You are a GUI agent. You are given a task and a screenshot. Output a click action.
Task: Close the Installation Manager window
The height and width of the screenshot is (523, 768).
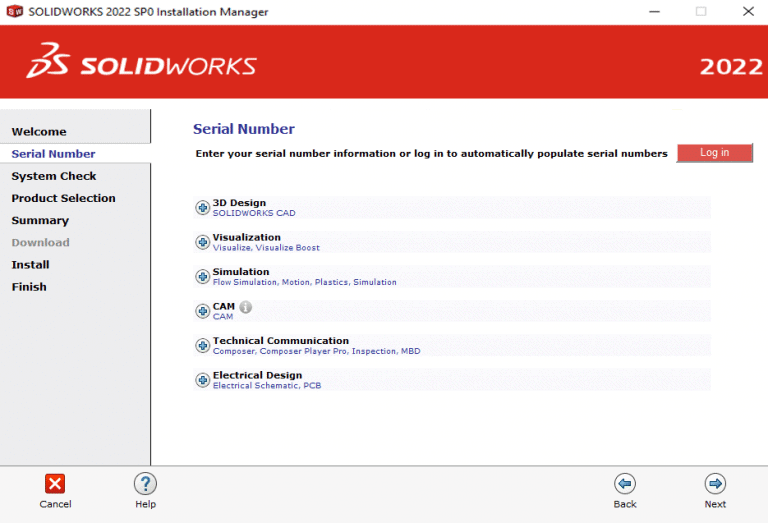click(748, 11)
